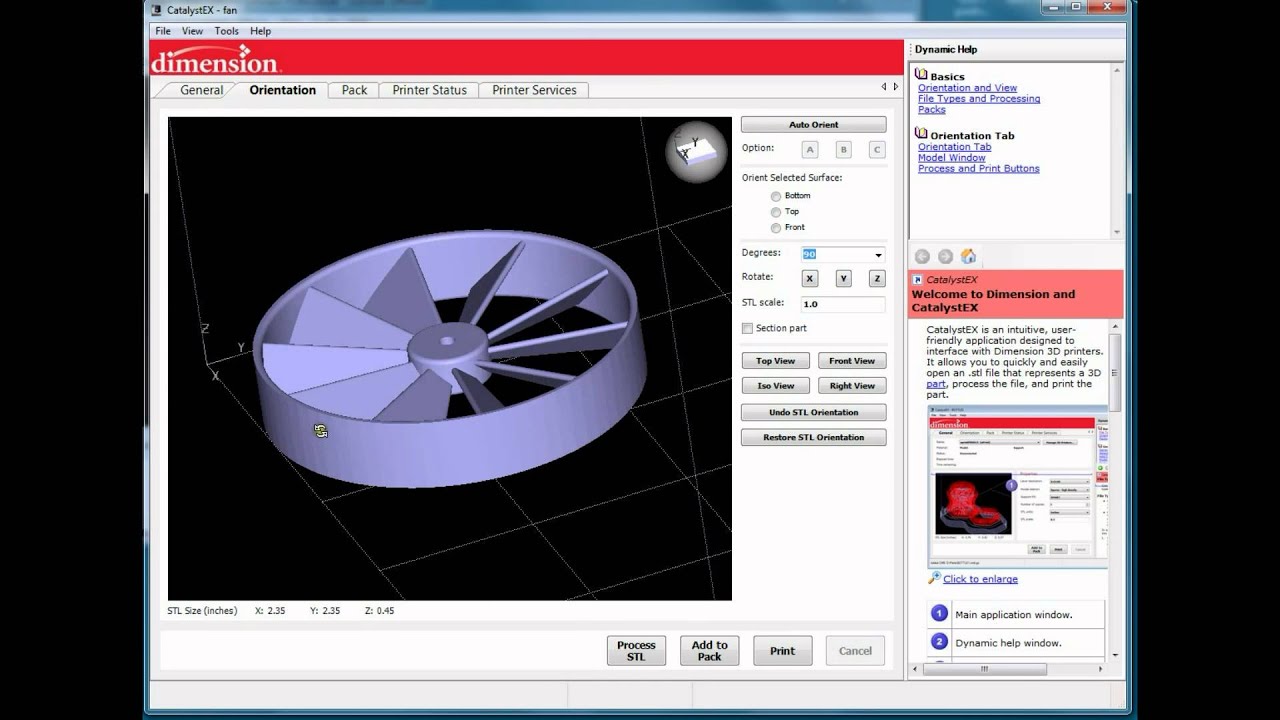Click the Auto Orient button
This screenshot has height=720, width=1280.
coord(813,125)
